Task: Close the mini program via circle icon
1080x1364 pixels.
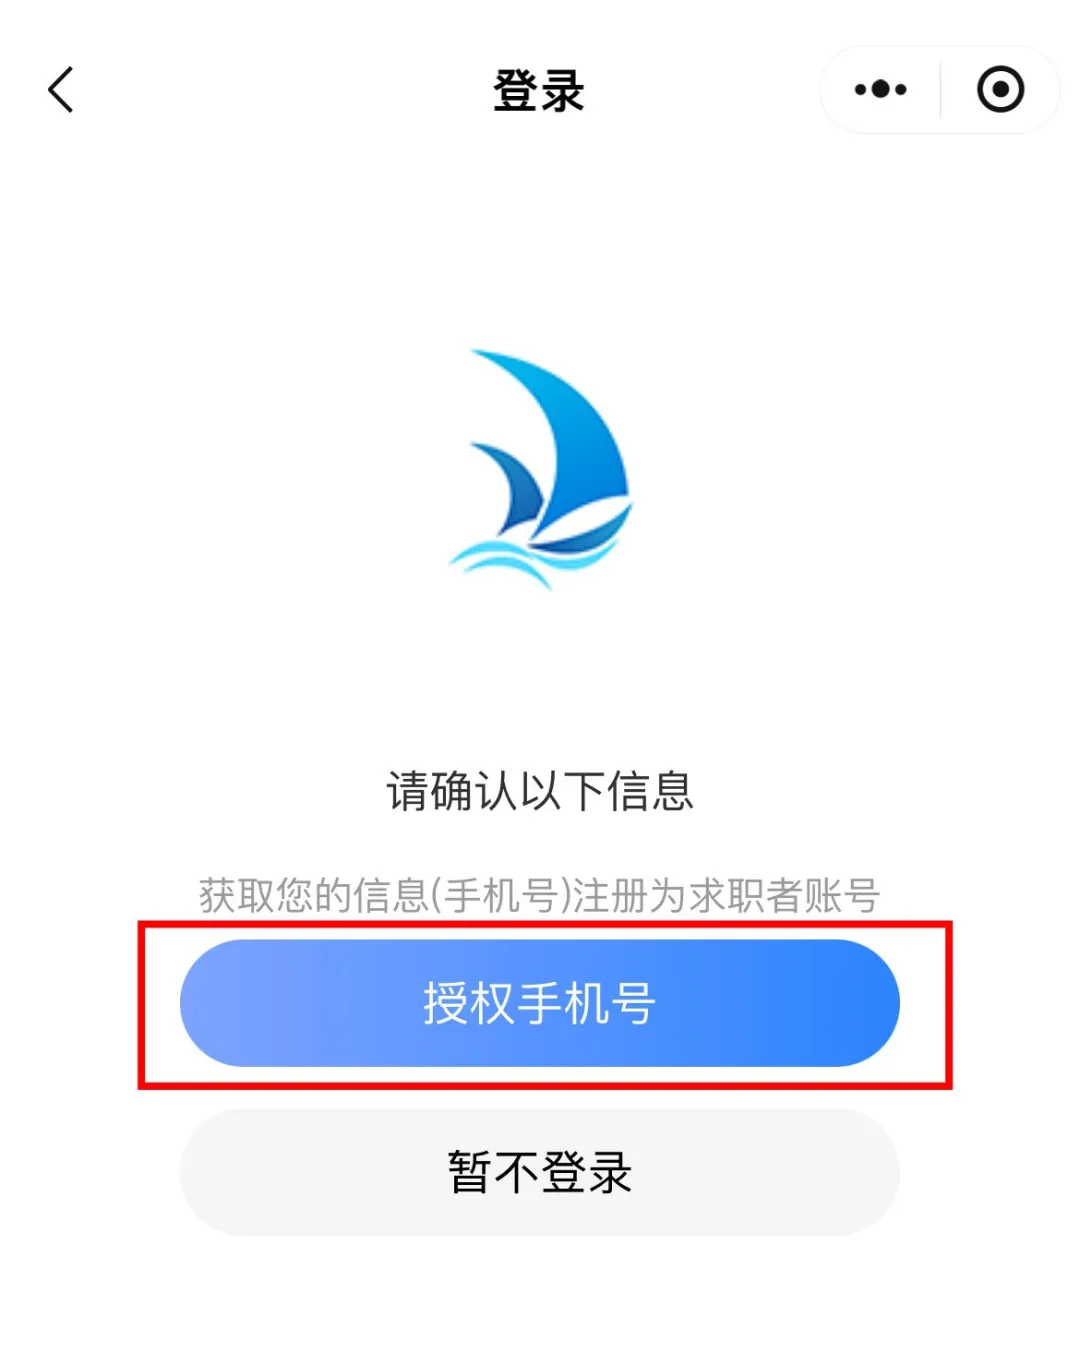Action: coord(1000,90)
